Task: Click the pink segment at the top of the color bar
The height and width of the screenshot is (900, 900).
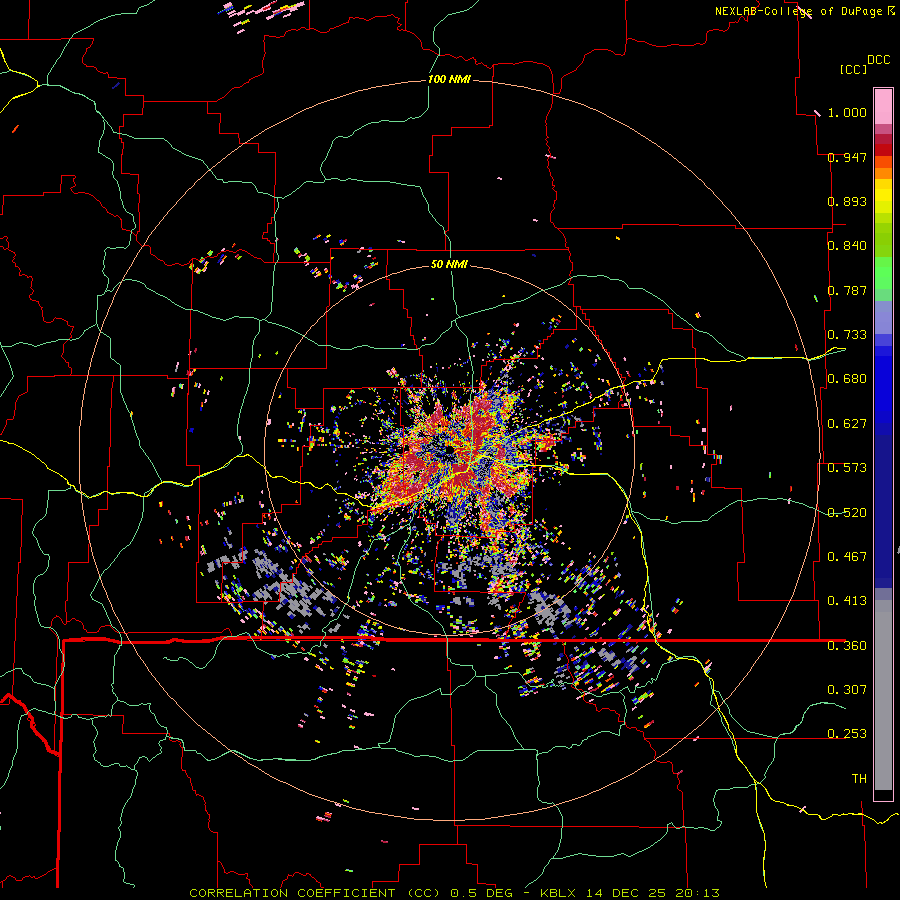Action: click(883, 106)
